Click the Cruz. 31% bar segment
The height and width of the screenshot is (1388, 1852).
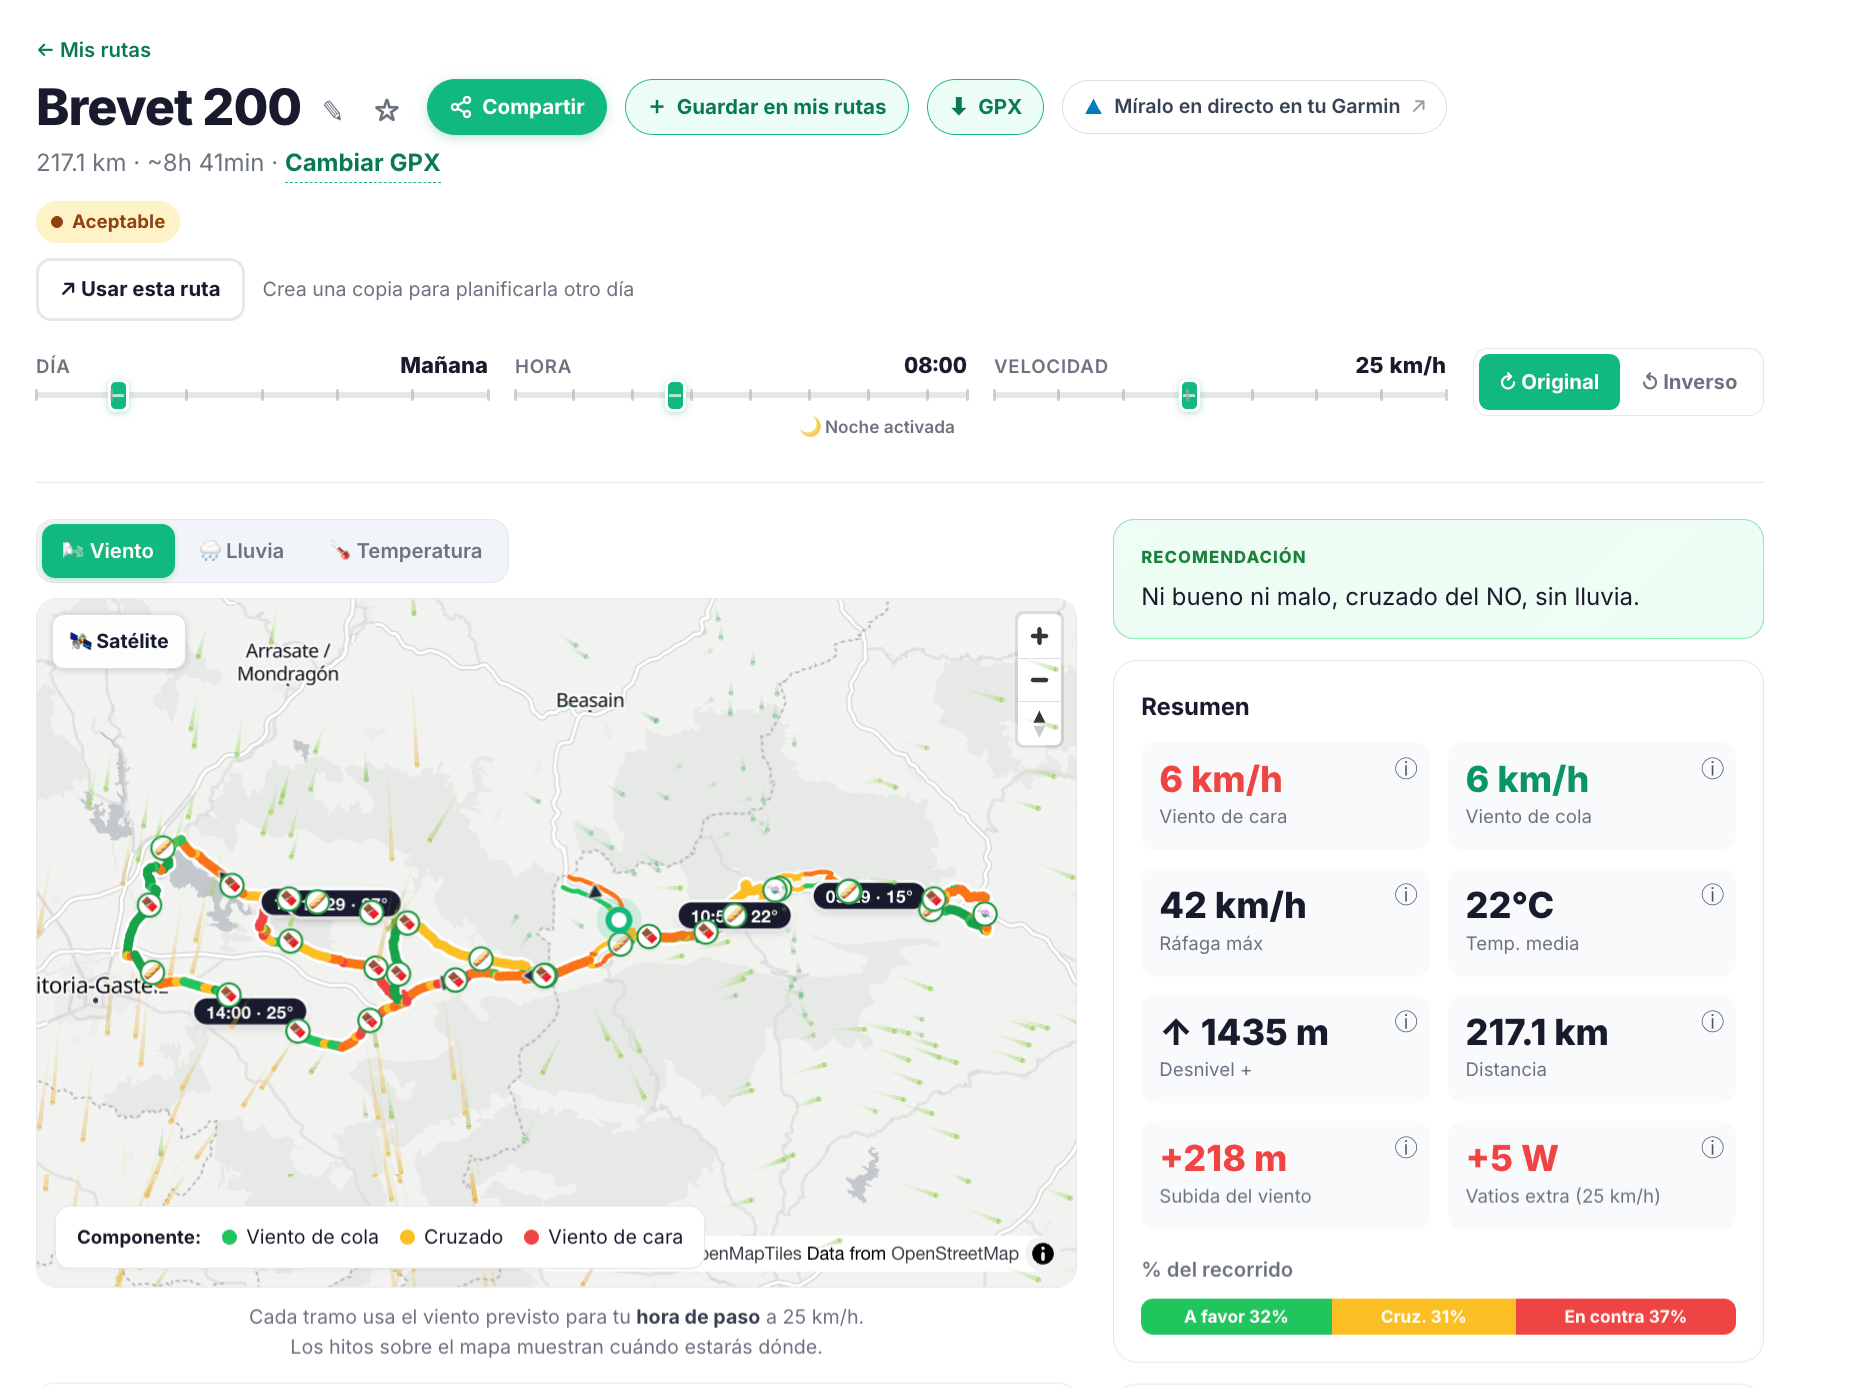pyautogui.click(x=1423, y=1317)
